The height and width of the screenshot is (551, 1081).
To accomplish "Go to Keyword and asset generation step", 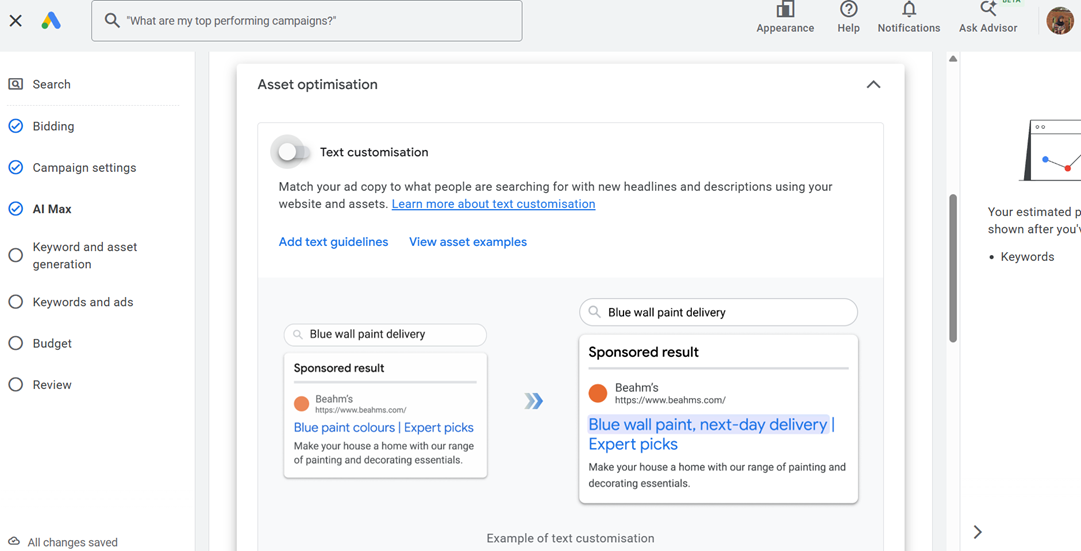I will pos(85,255).
